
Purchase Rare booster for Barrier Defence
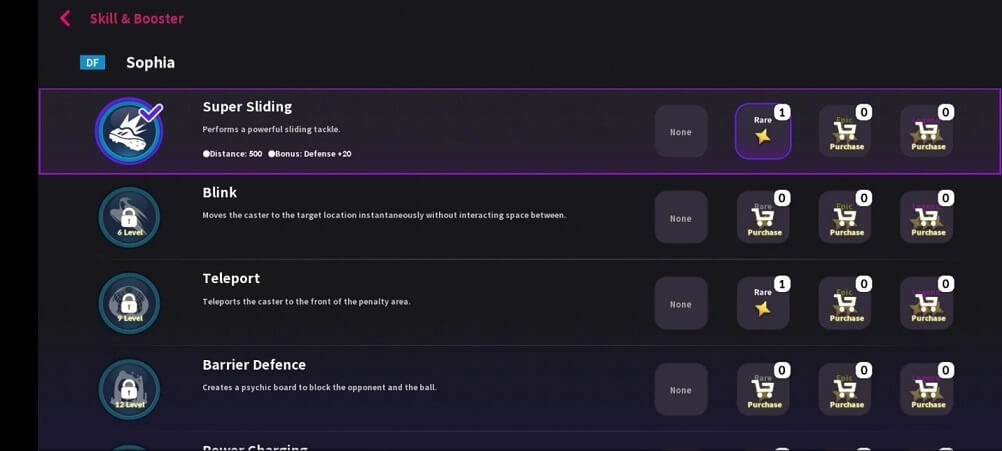764,389
